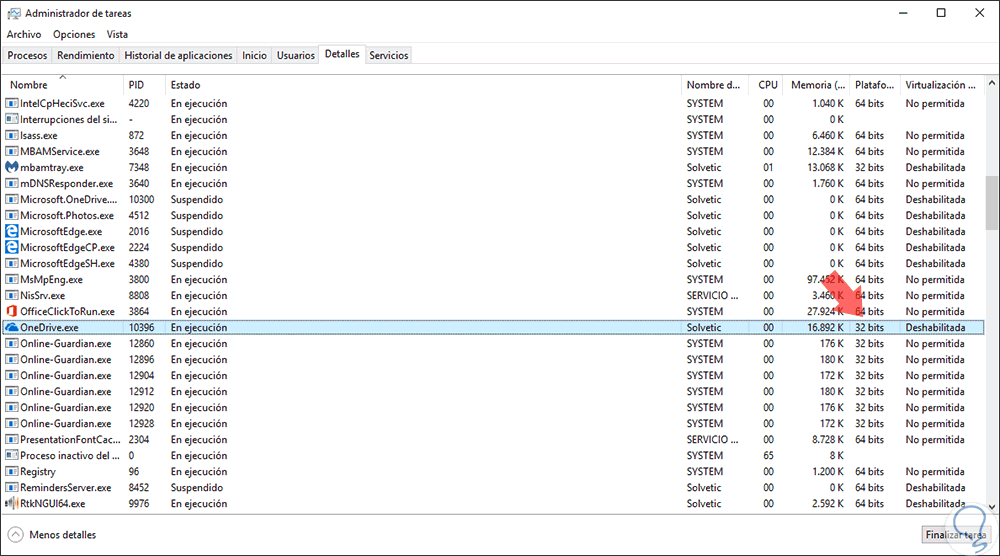Viewport: 1000px width, 556px height.
Task: Click the PresentationFontCac... process icon
Action: click(x=11, y=439)
